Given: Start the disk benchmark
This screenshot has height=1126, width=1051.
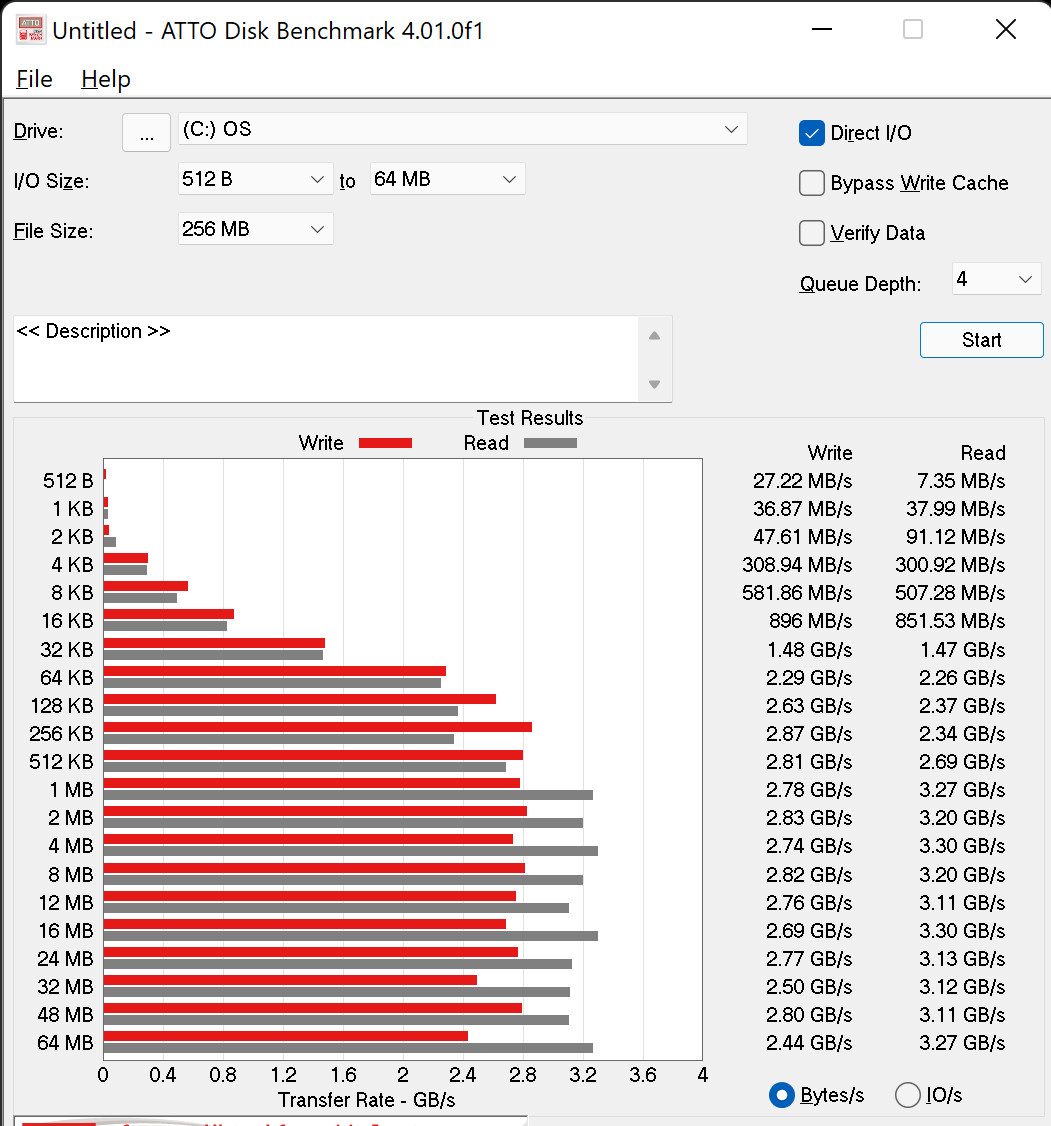Looking at the screenshot, I should pos(981,340).
